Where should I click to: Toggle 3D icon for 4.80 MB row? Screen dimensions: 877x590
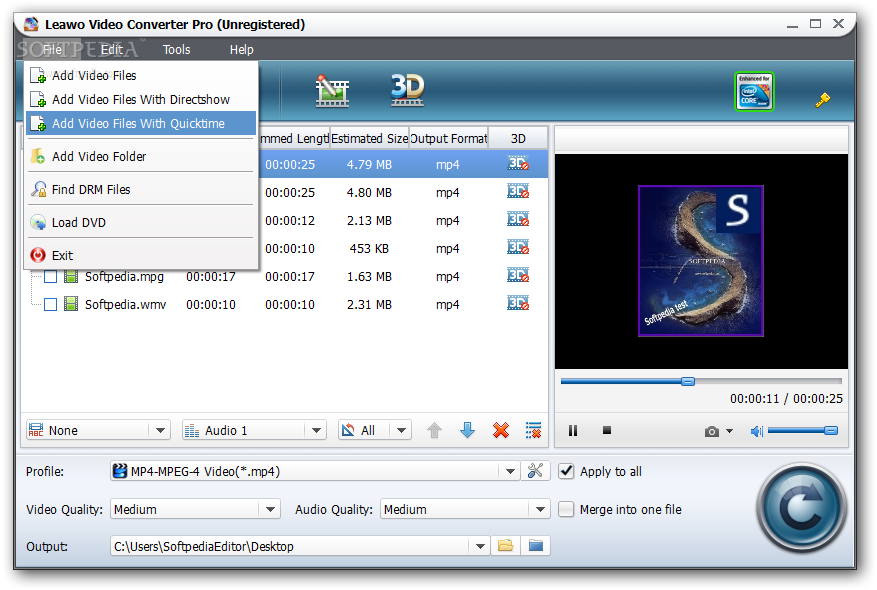pos(518,192)
